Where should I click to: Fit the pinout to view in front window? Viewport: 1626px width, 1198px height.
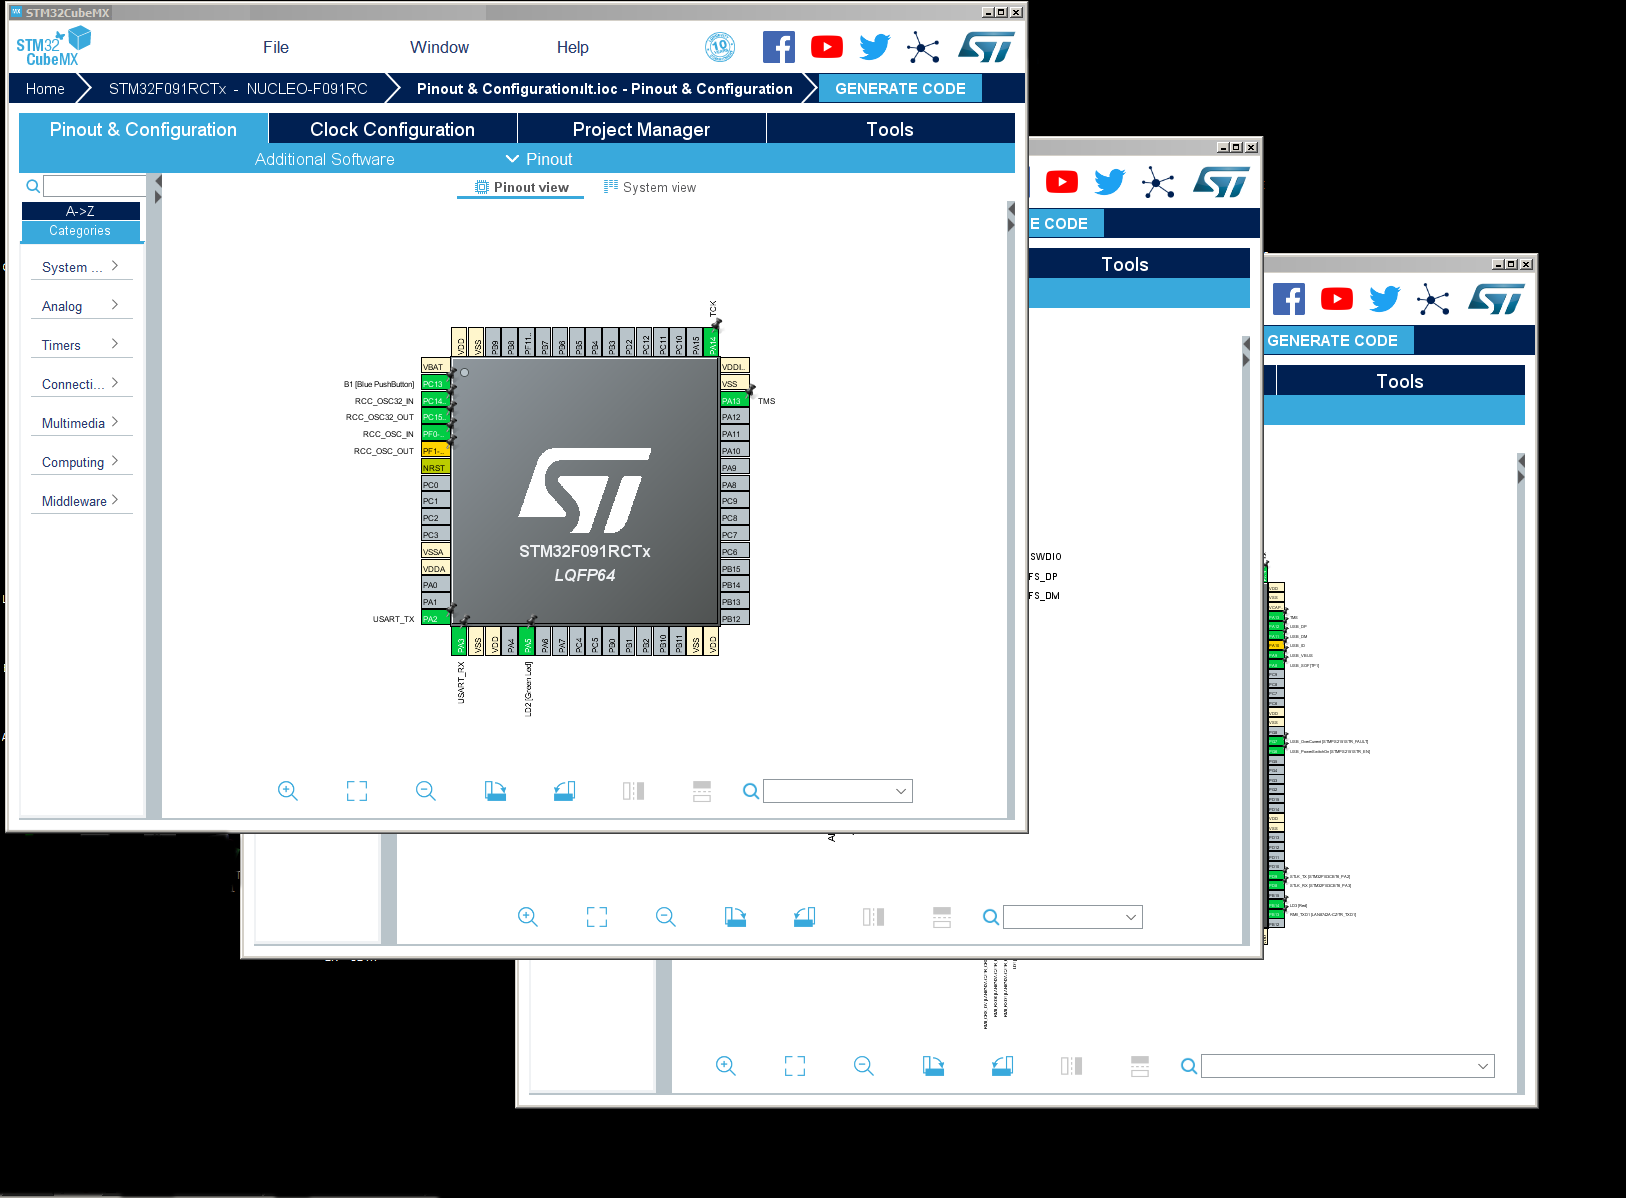(x=357, y=791)
